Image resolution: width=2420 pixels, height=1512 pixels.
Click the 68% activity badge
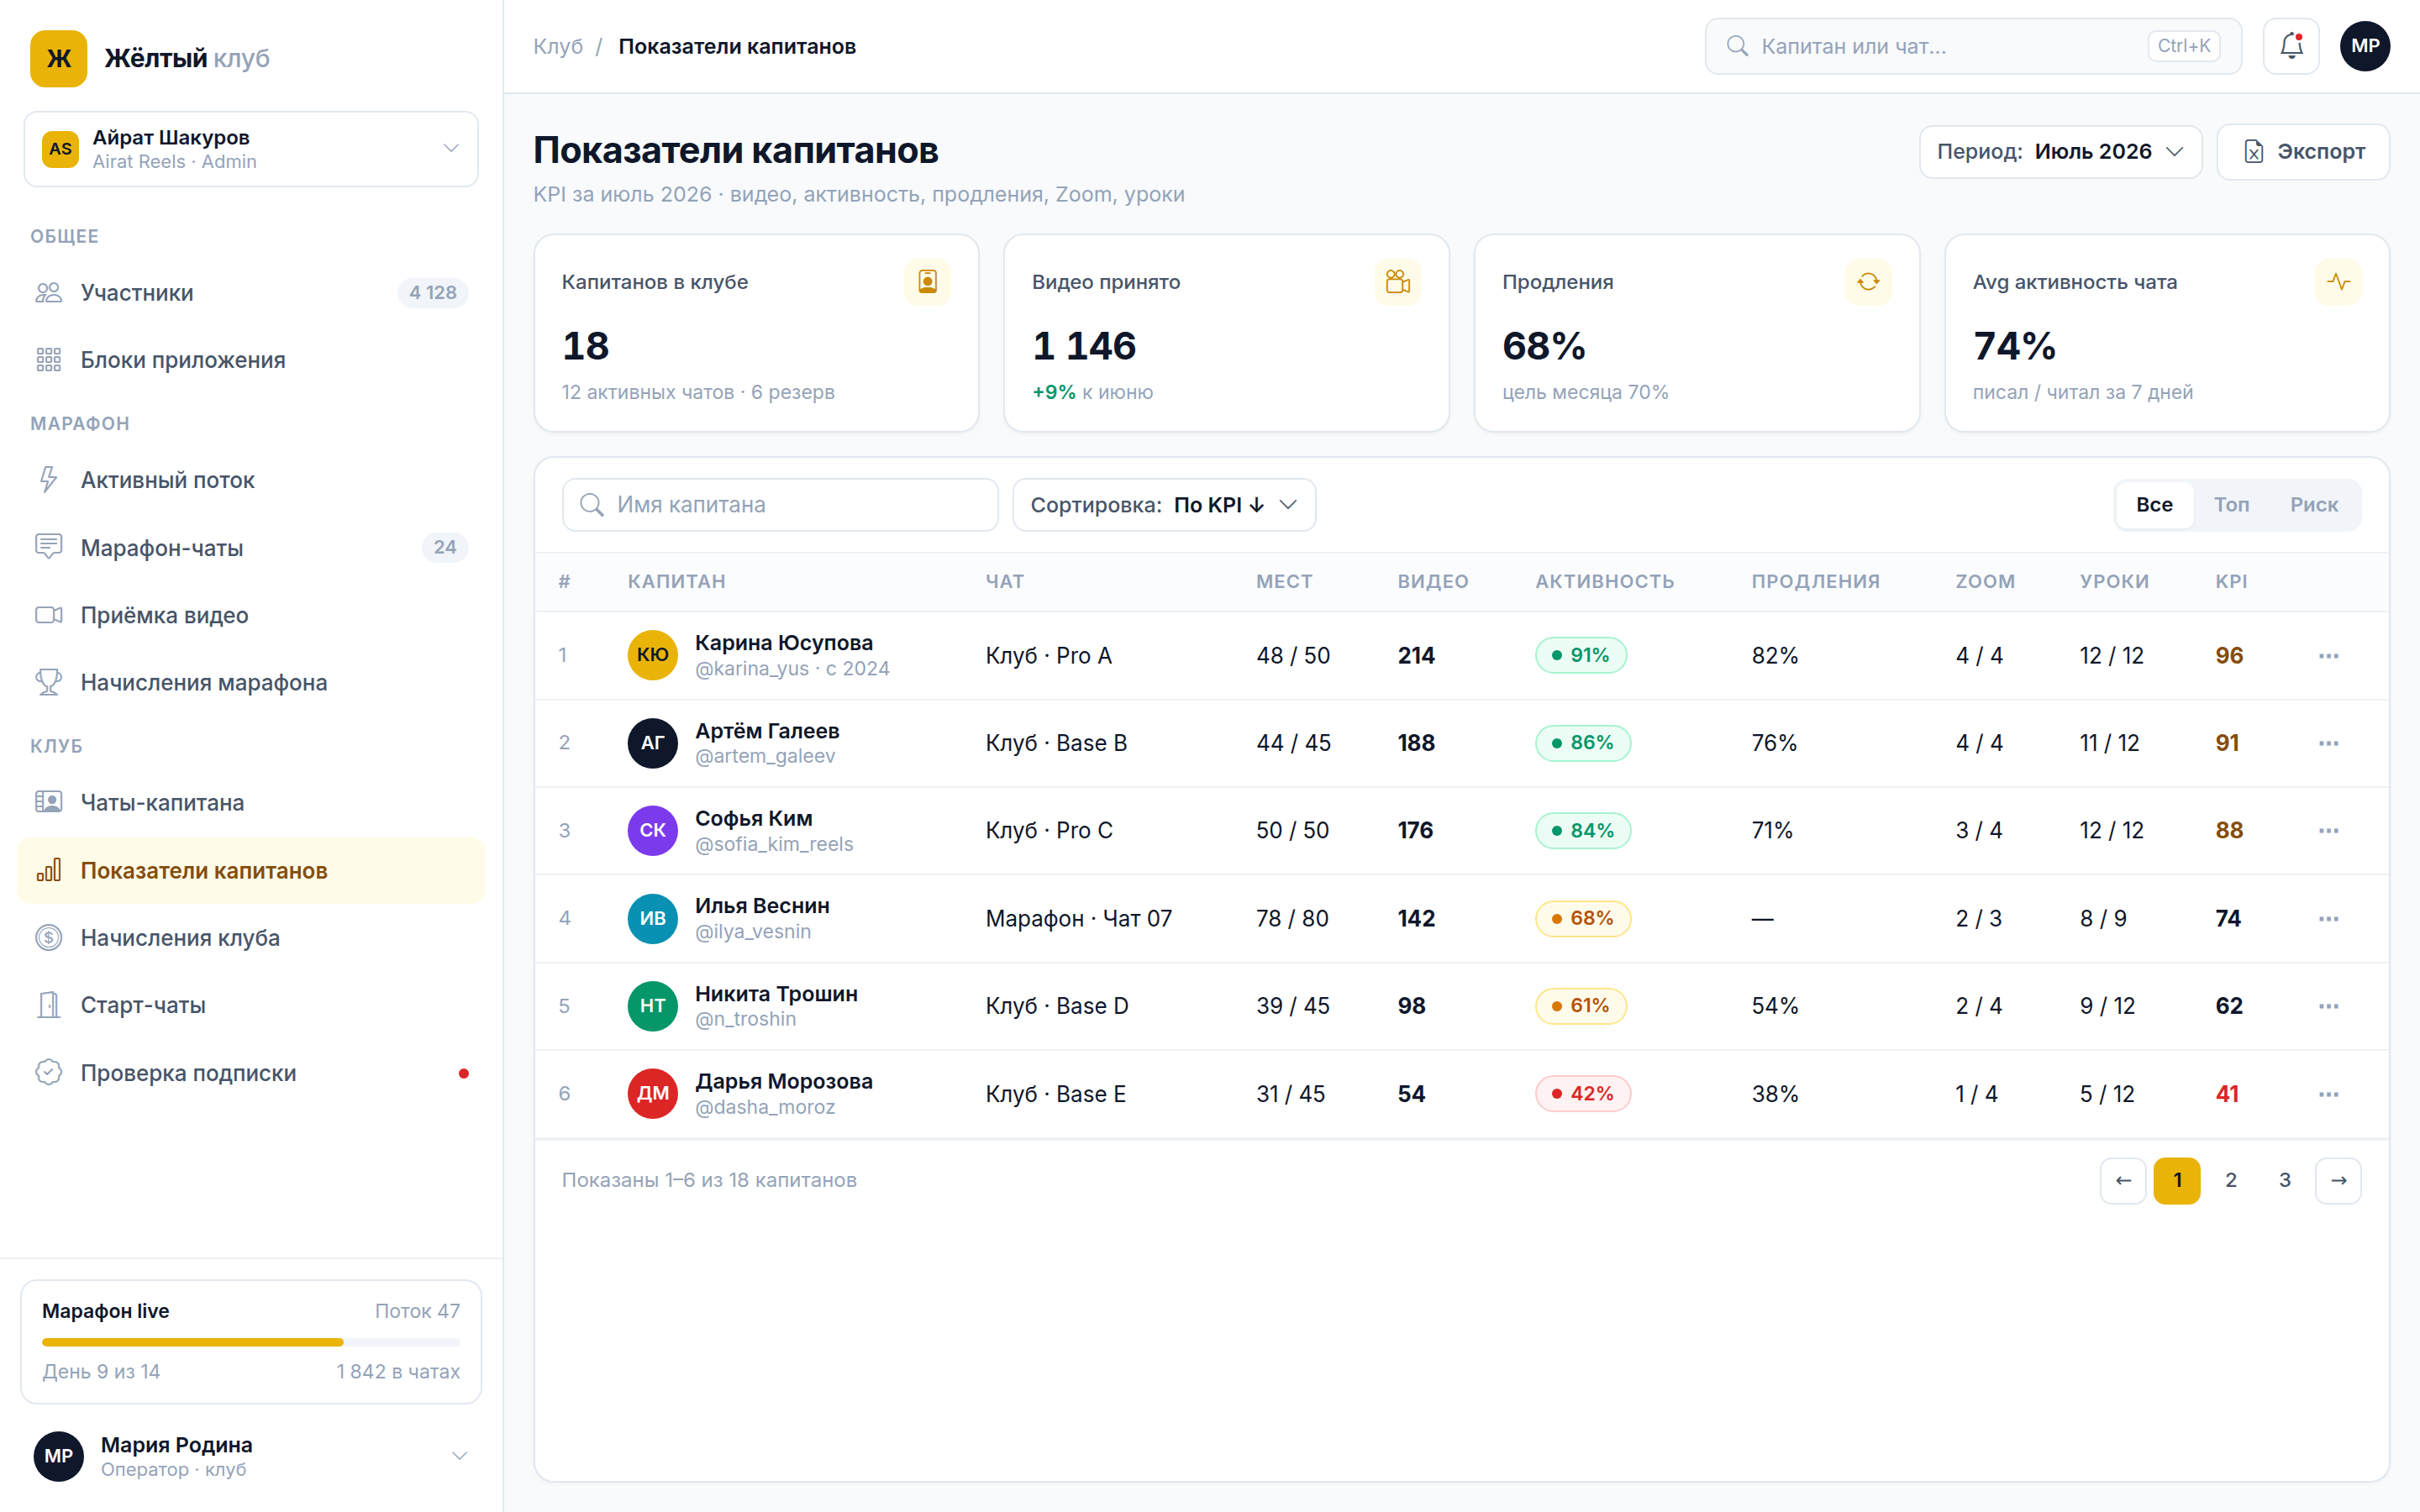(1582, 919)
